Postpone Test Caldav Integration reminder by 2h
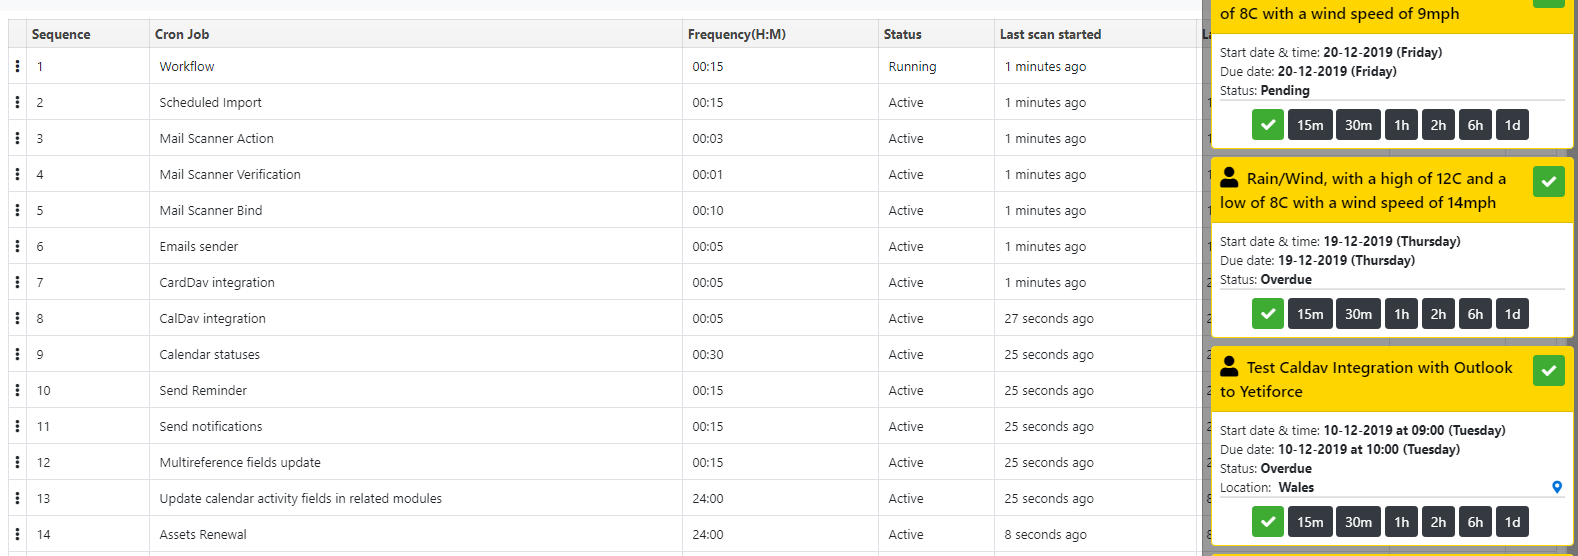The width and height of the screenshot is (1578, 556). pyautogui.click(x=1438, y=522)
